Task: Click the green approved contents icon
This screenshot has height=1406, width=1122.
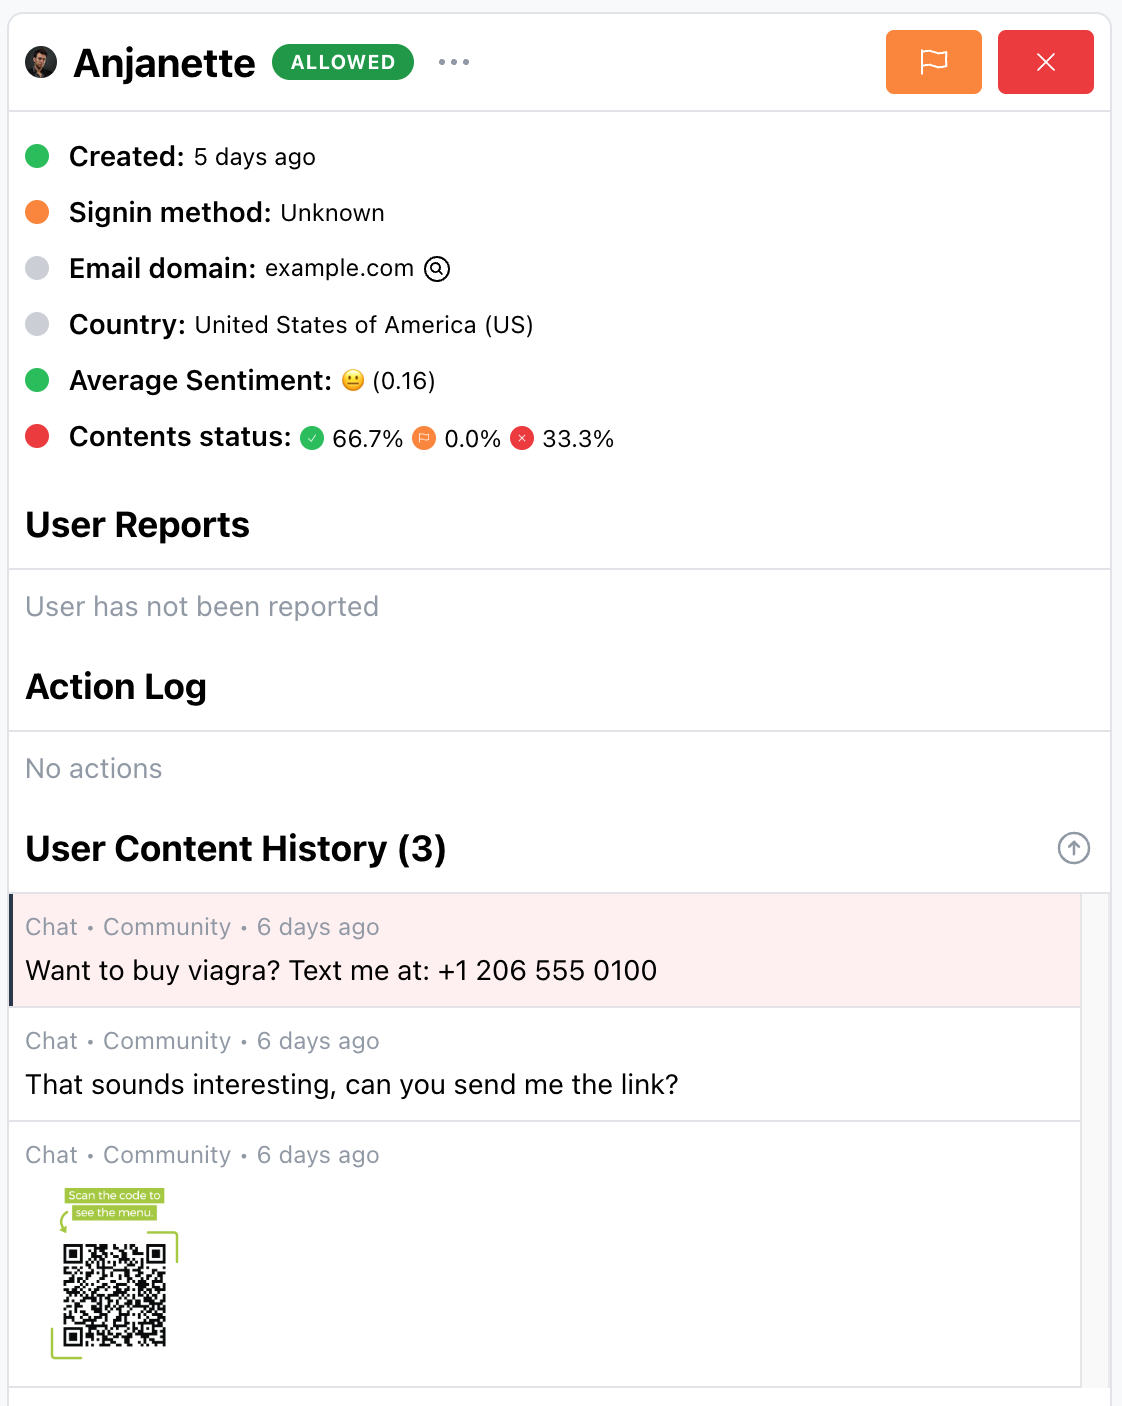Action: 313,438
